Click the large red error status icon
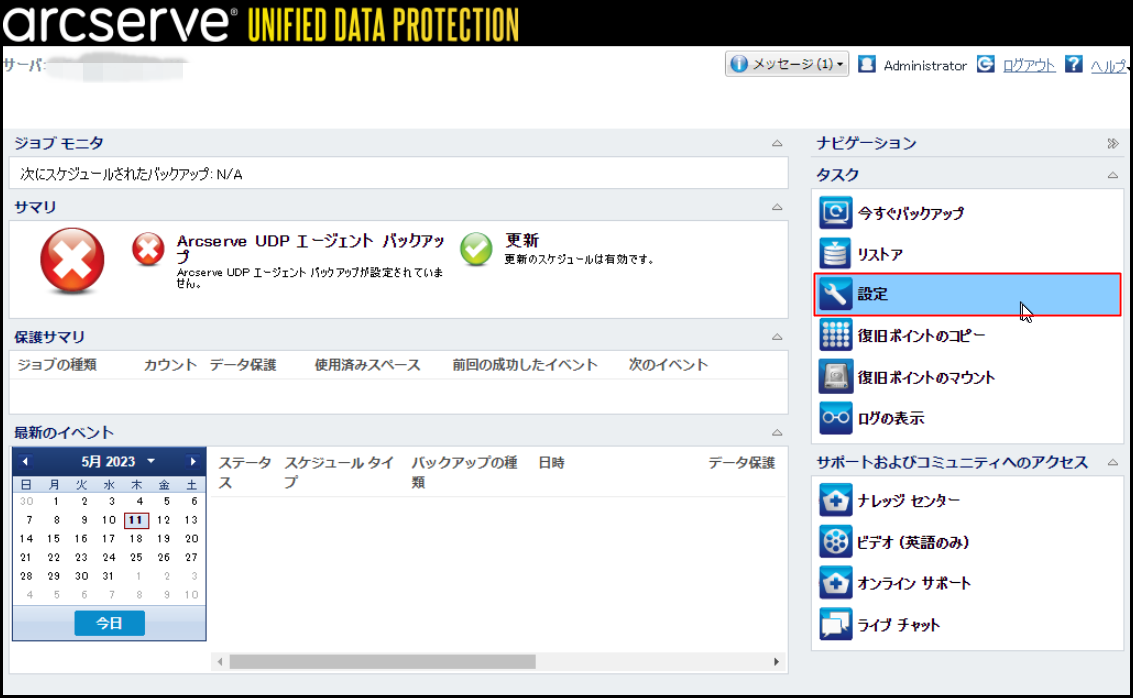The image size is (1133, 698). [x=72, y=261]
